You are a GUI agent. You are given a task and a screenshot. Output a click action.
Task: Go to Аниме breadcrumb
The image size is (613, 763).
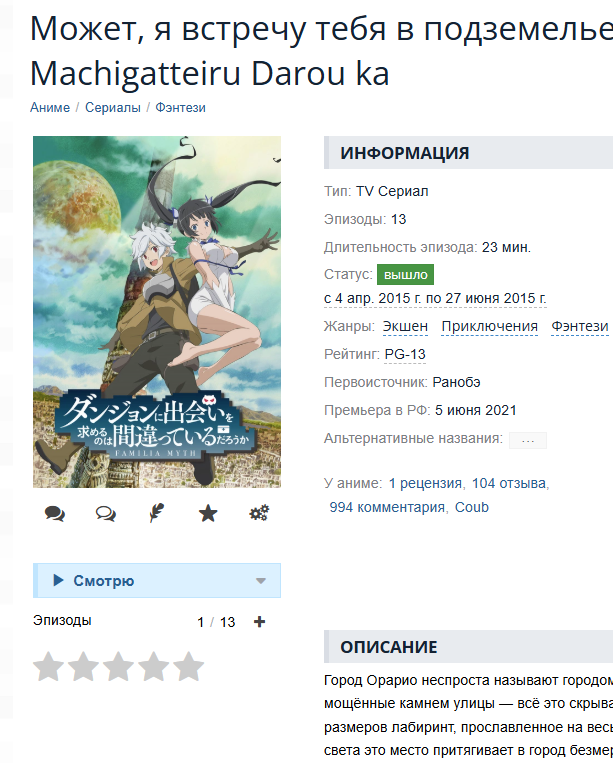pyautogui.click(x=50, y=108)
